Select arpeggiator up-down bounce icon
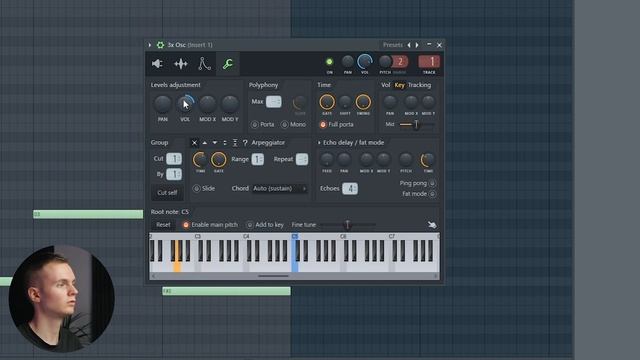The width and height of the screenshot is (640, 360). pyautogui.click(x=225, y=142)
